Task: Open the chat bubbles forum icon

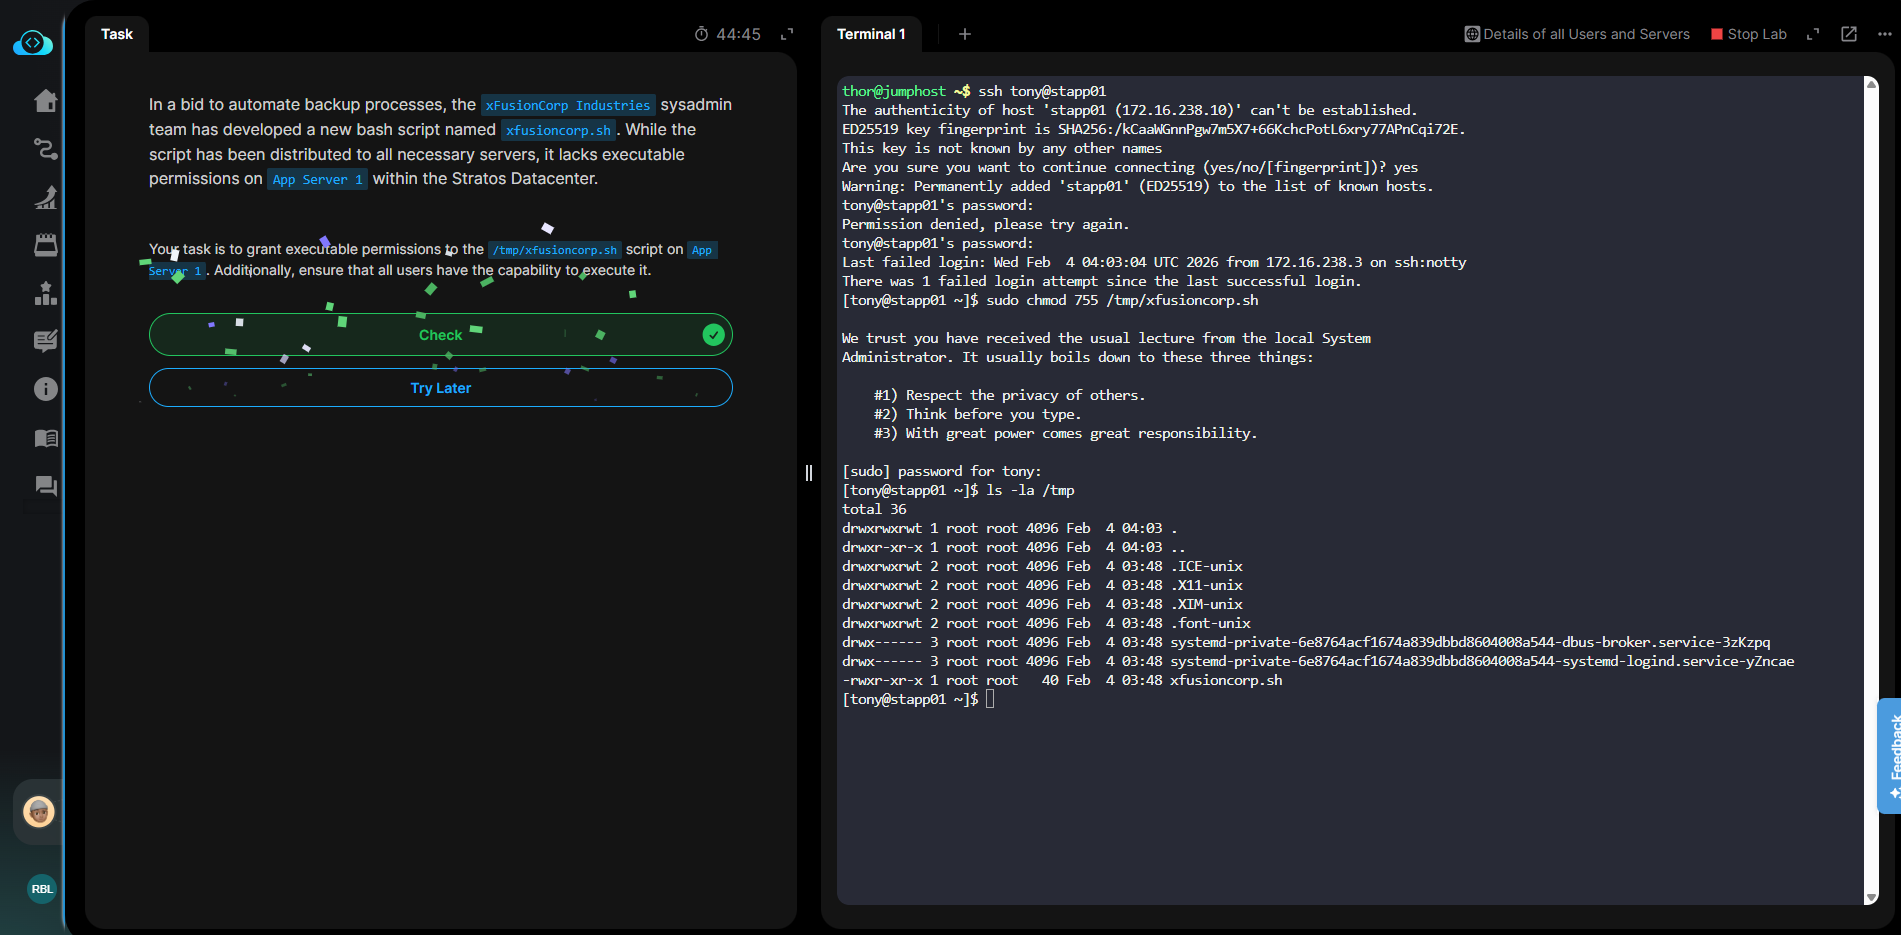Action: [46, 486]
